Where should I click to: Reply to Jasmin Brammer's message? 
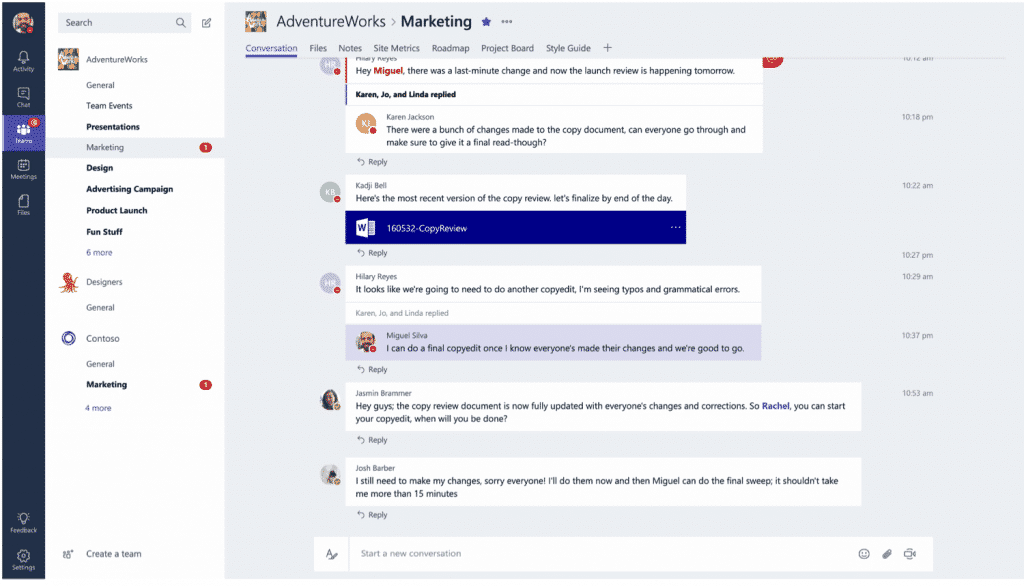coord(372,440)
